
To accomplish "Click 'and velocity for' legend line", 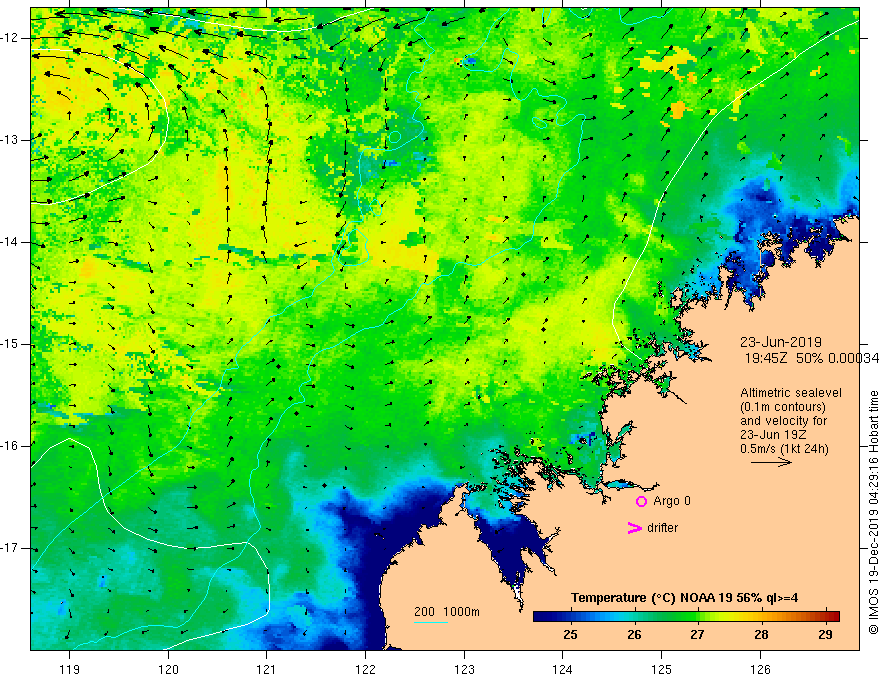I will click(x=783, y=421).
